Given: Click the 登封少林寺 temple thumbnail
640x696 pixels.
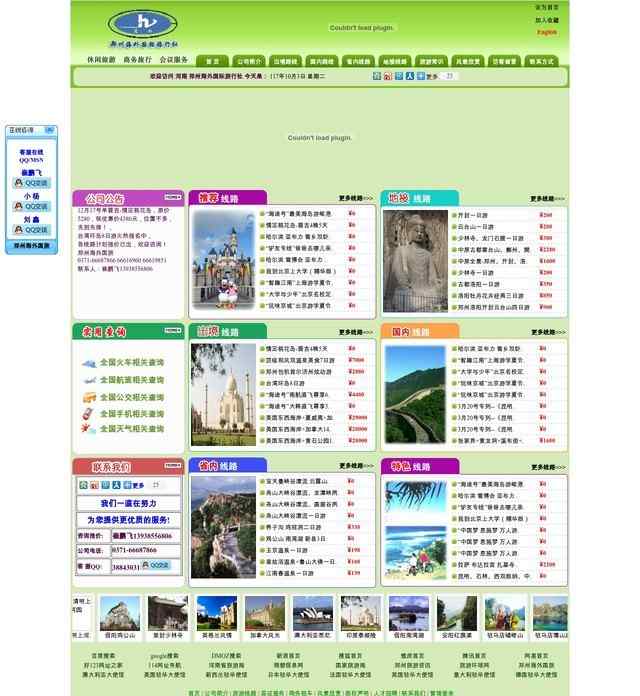Looking at the screenshot, I should click(168, 613).
